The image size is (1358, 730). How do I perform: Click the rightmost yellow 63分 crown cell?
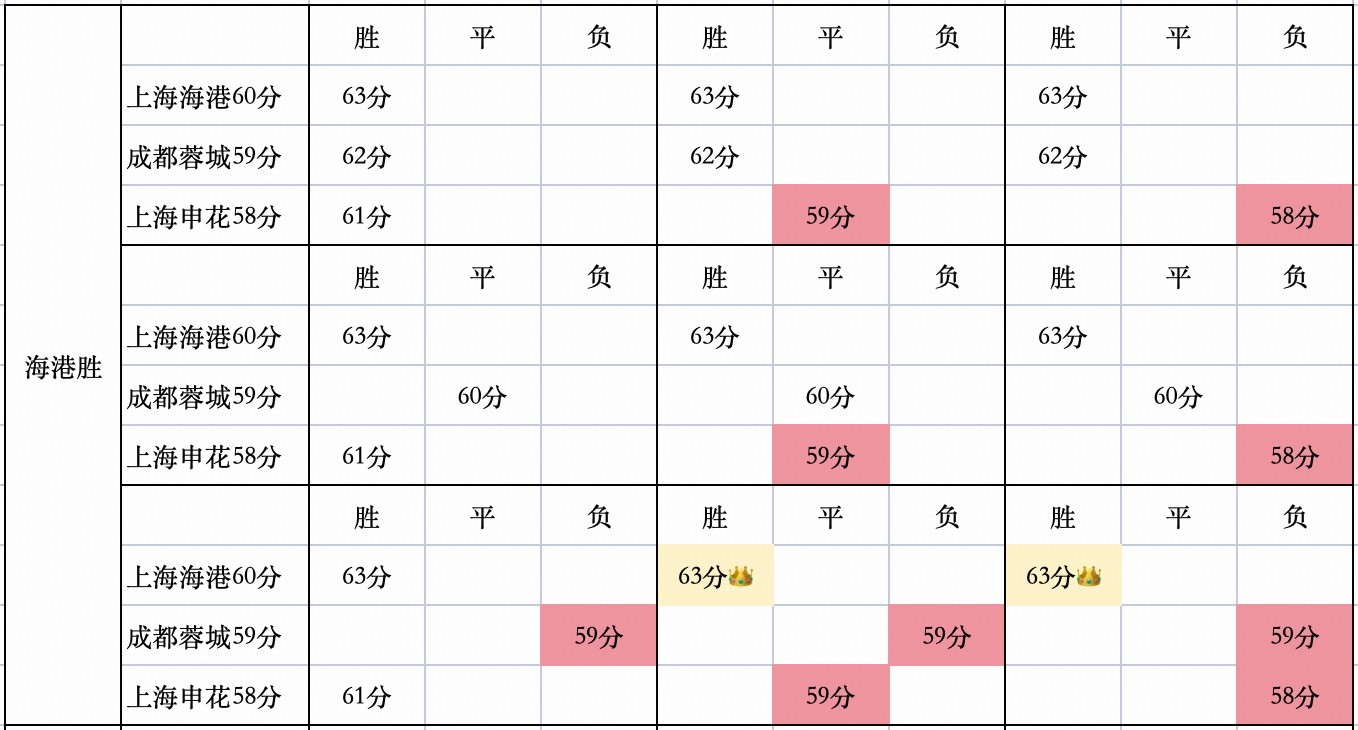click(x=1062, y=576)
